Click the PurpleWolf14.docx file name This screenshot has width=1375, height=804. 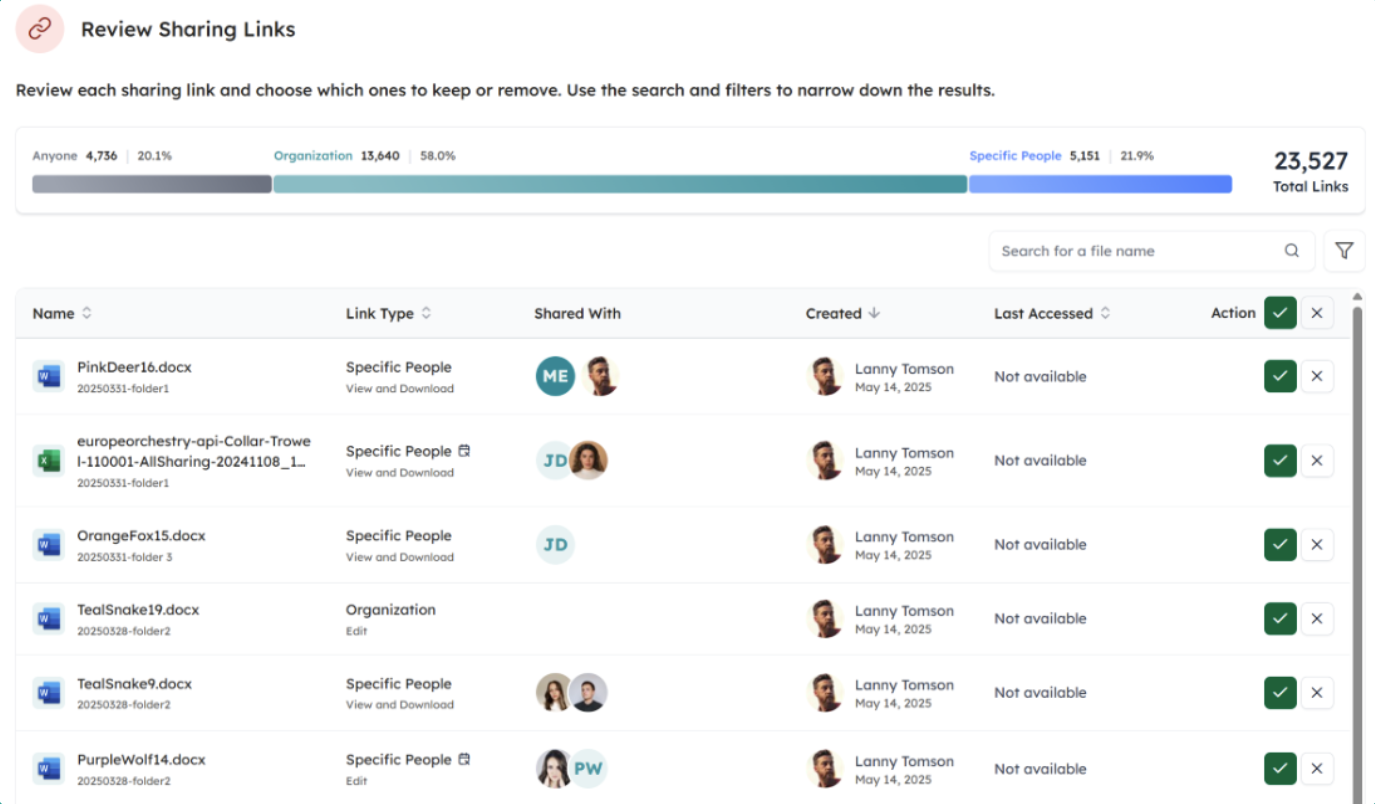tap(141, 759)
